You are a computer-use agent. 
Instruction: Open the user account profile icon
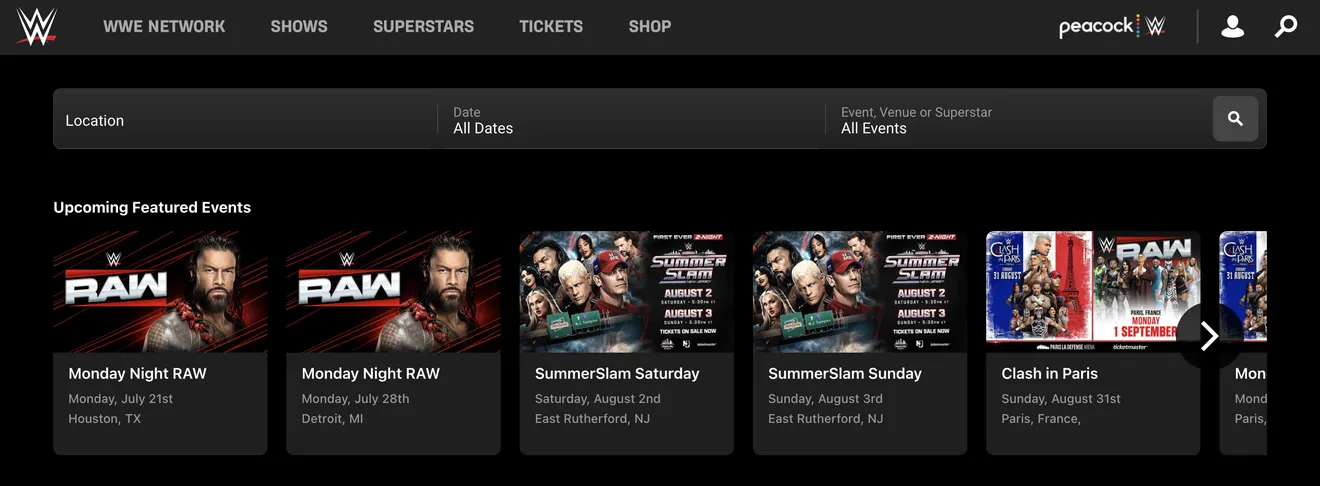pos(1232,27)
